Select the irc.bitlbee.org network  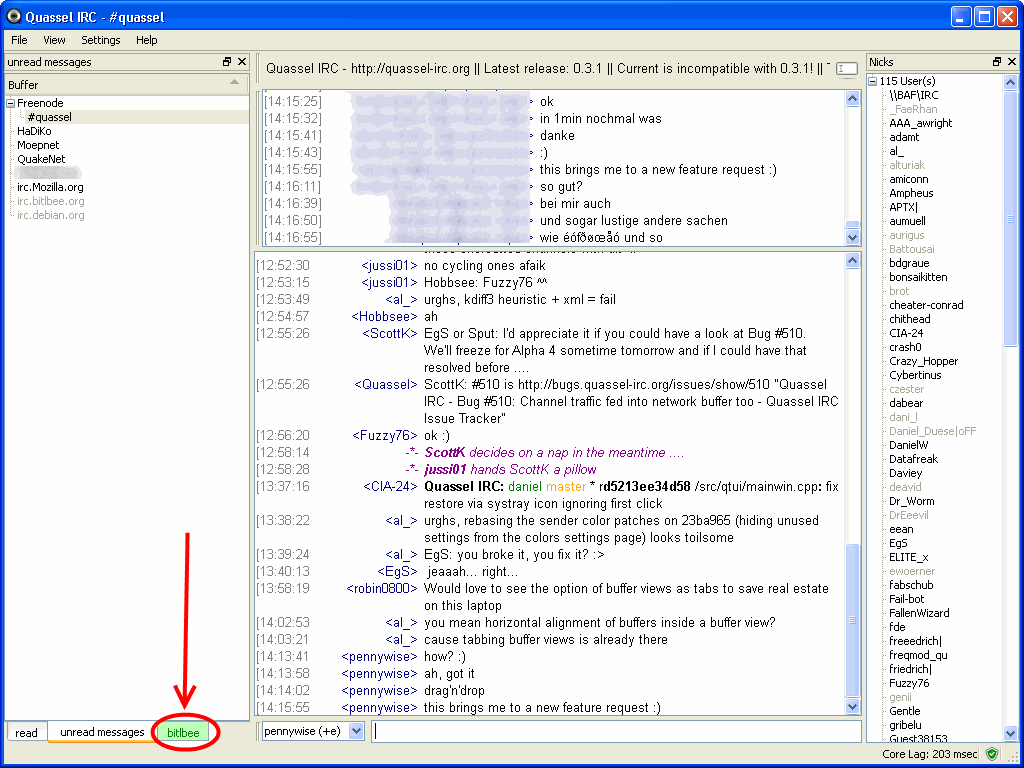coord(50,201)
